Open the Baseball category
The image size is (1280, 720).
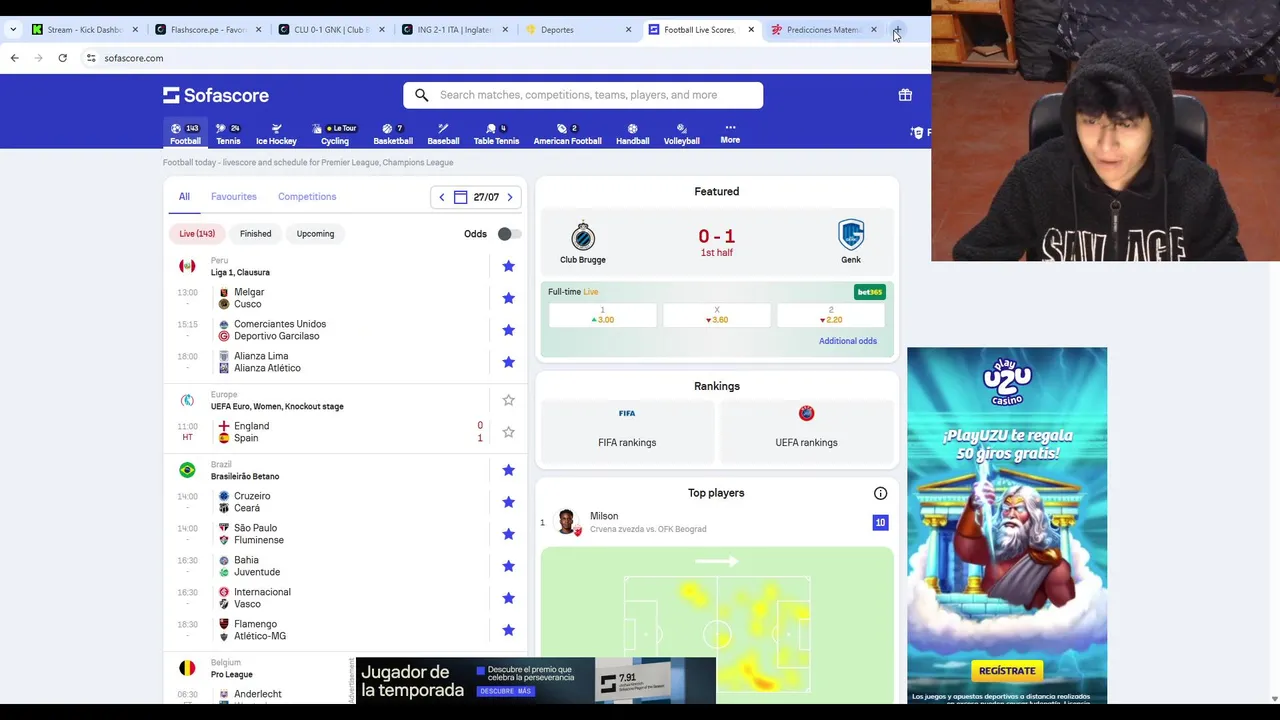pos(443,134)
